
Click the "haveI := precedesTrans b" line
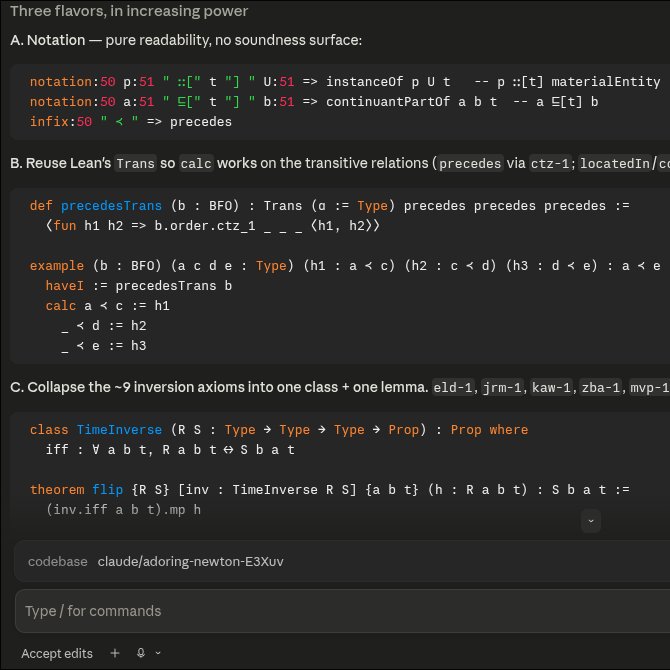click(x=139, y=286)
